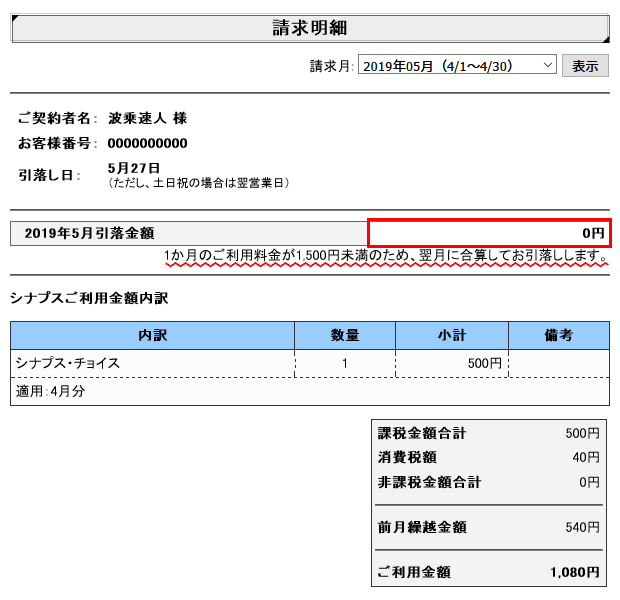Click the 課税金額合計 label

pyautogui.click(x=422, y=433)
